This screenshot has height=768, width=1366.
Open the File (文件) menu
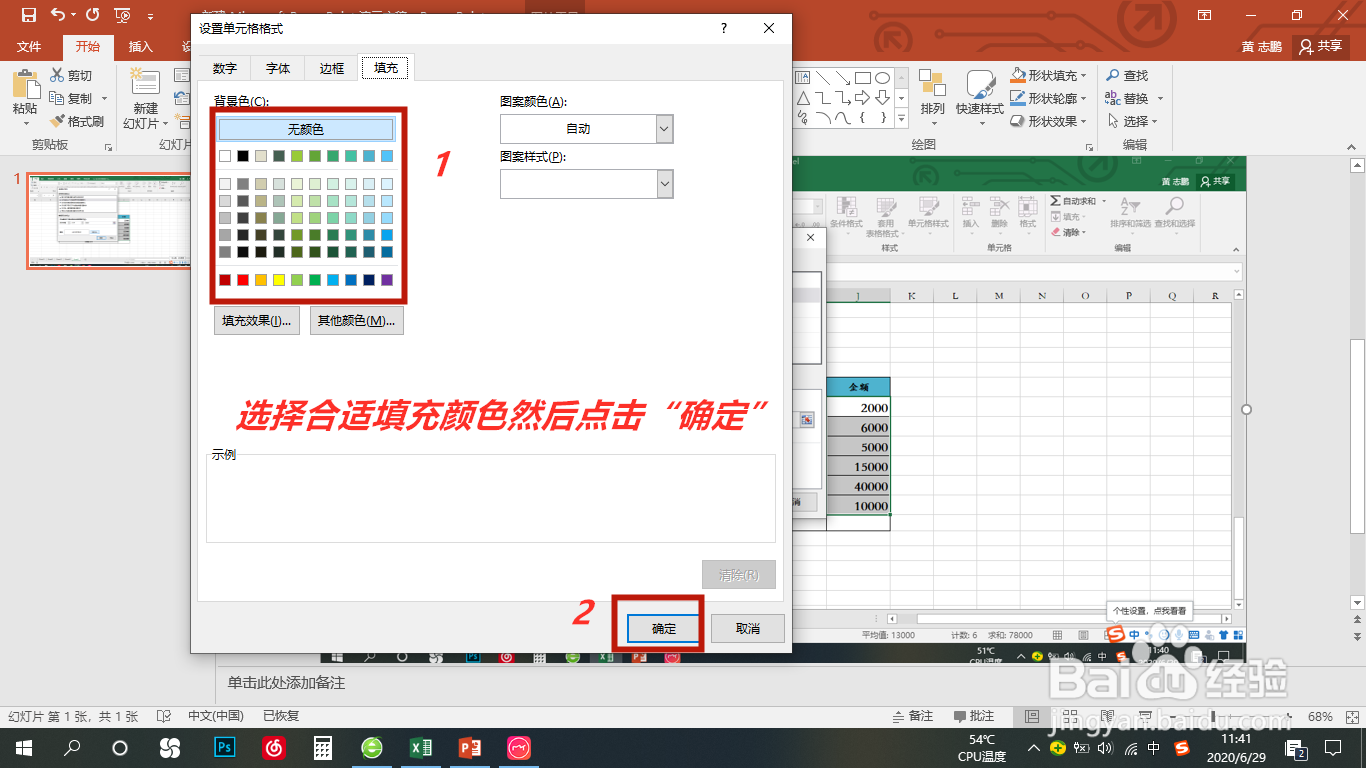(x=29, y=46)
